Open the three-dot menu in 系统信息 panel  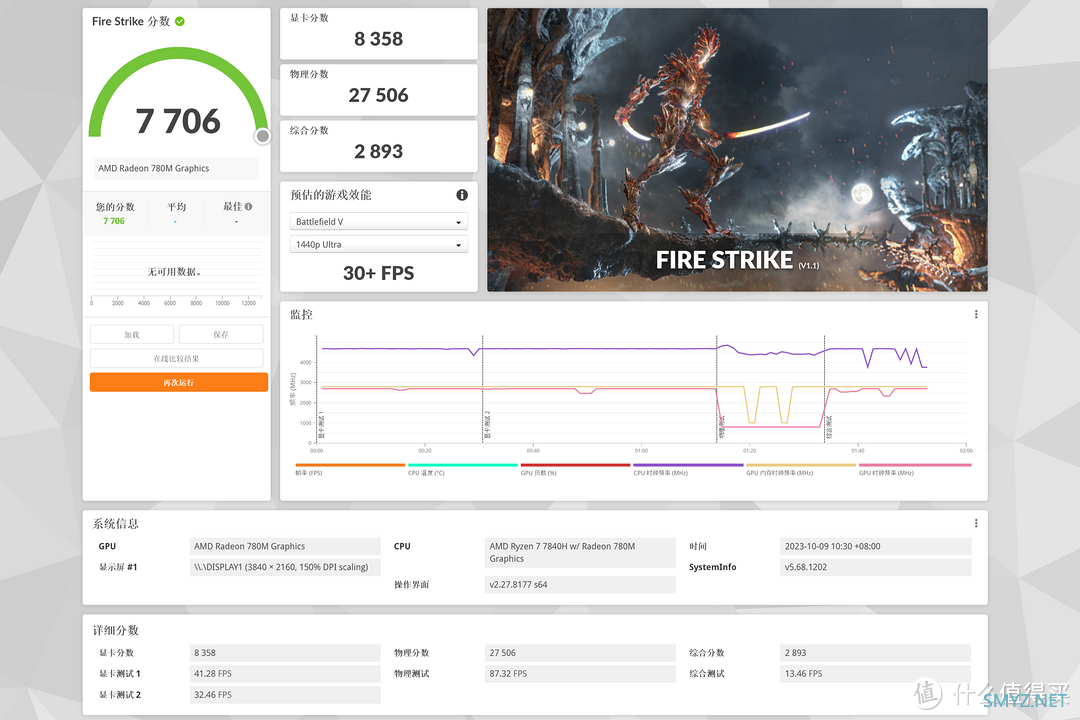[976, 523]
